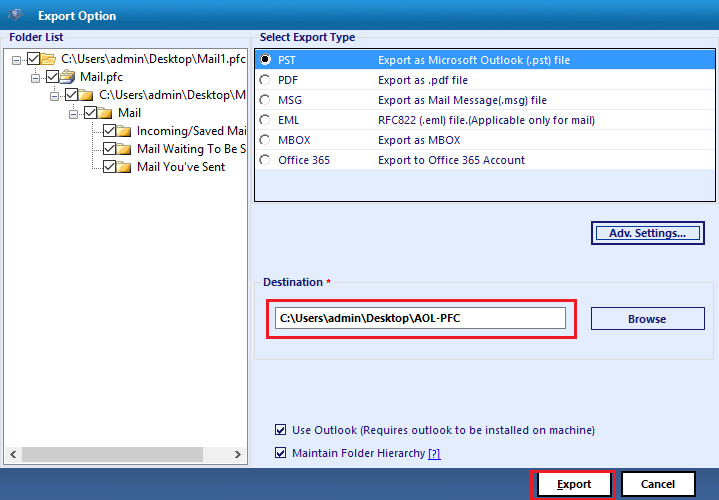The width and height of the screenshot is (719, 500).
Task: Click the folder icon beside Incoming/Saved Mail
Action: pos(125,131)
